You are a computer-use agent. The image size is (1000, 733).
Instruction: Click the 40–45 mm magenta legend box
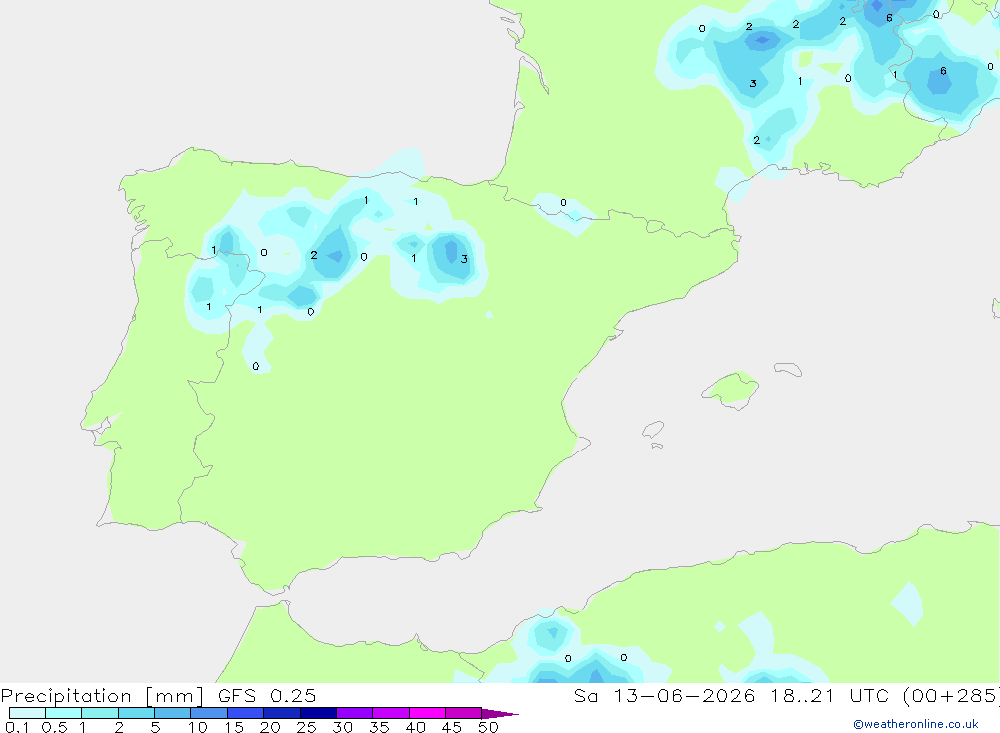[427, 713]
